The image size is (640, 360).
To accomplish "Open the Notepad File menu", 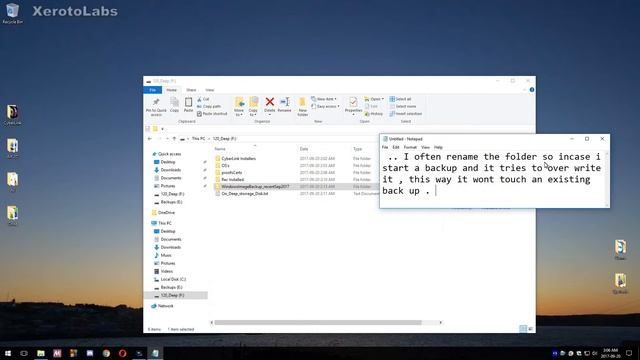I will (385, 147).
